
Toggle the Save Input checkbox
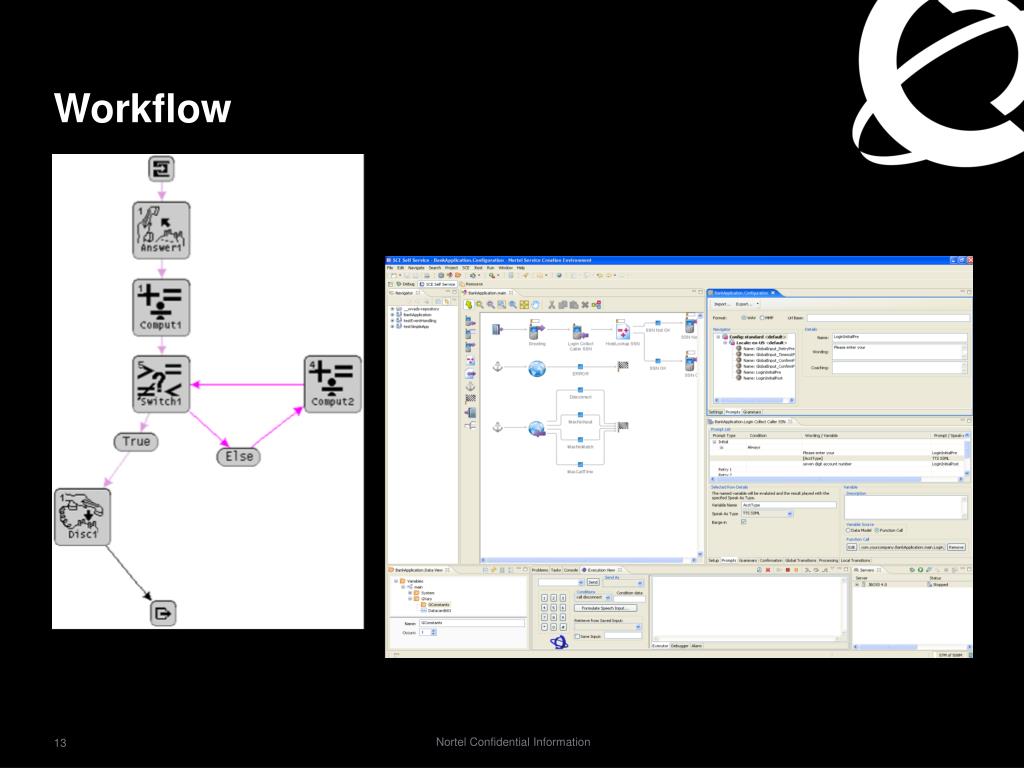coord(577,636)
